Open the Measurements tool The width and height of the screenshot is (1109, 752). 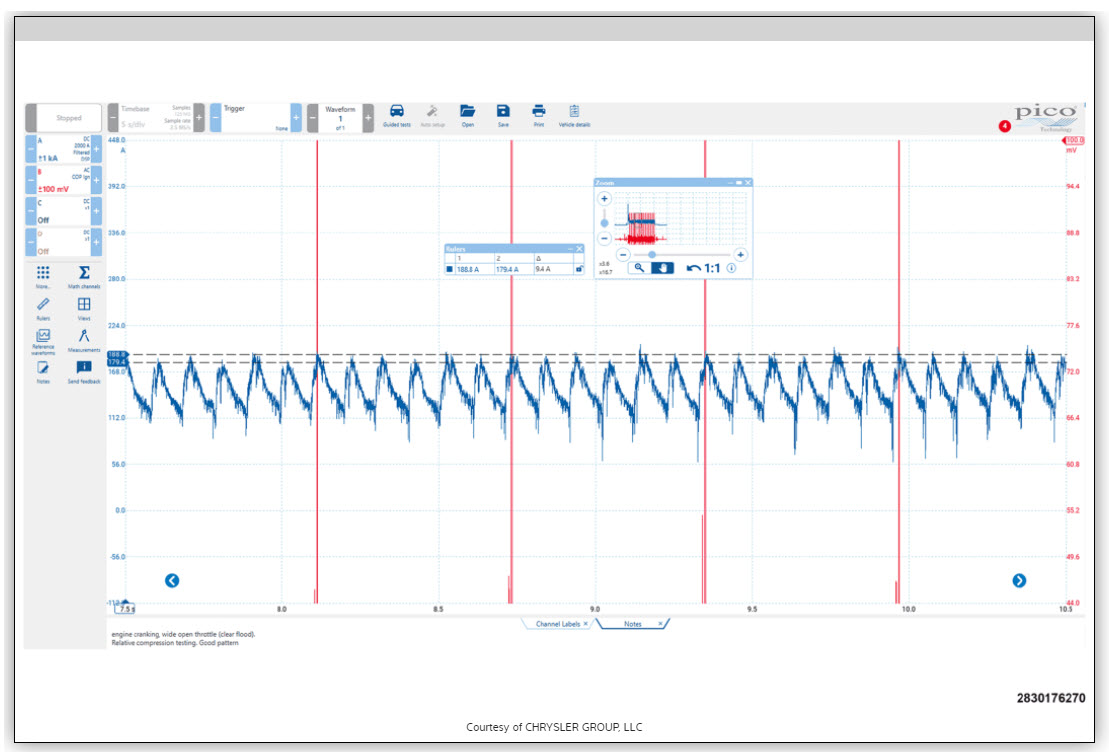pyautogui.click(x=84, y=338)
